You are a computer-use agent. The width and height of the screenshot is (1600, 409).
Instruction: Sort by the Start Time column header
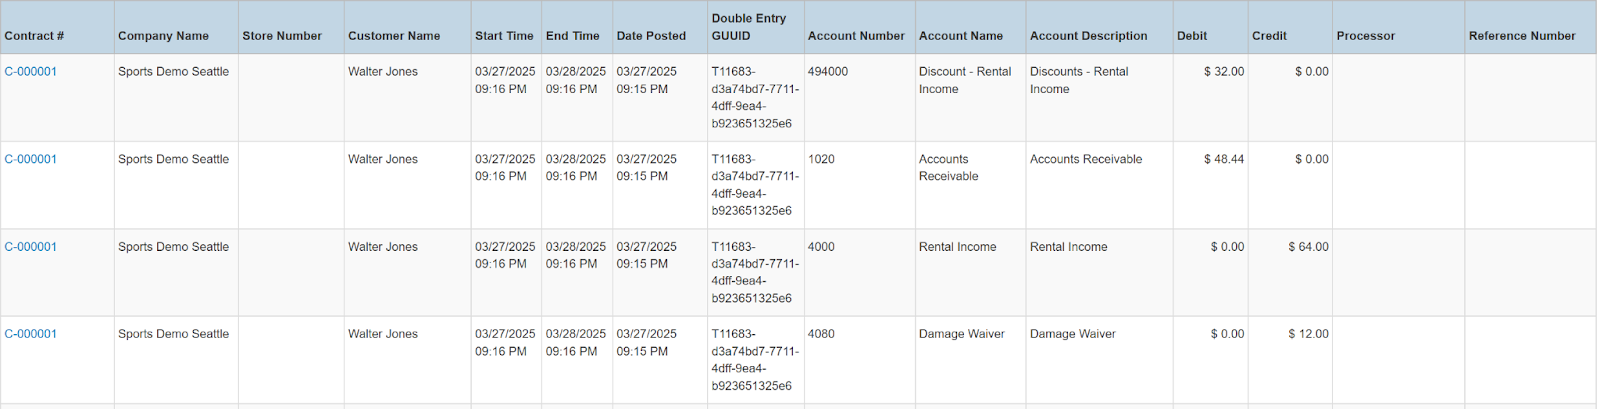click(504, 36)
